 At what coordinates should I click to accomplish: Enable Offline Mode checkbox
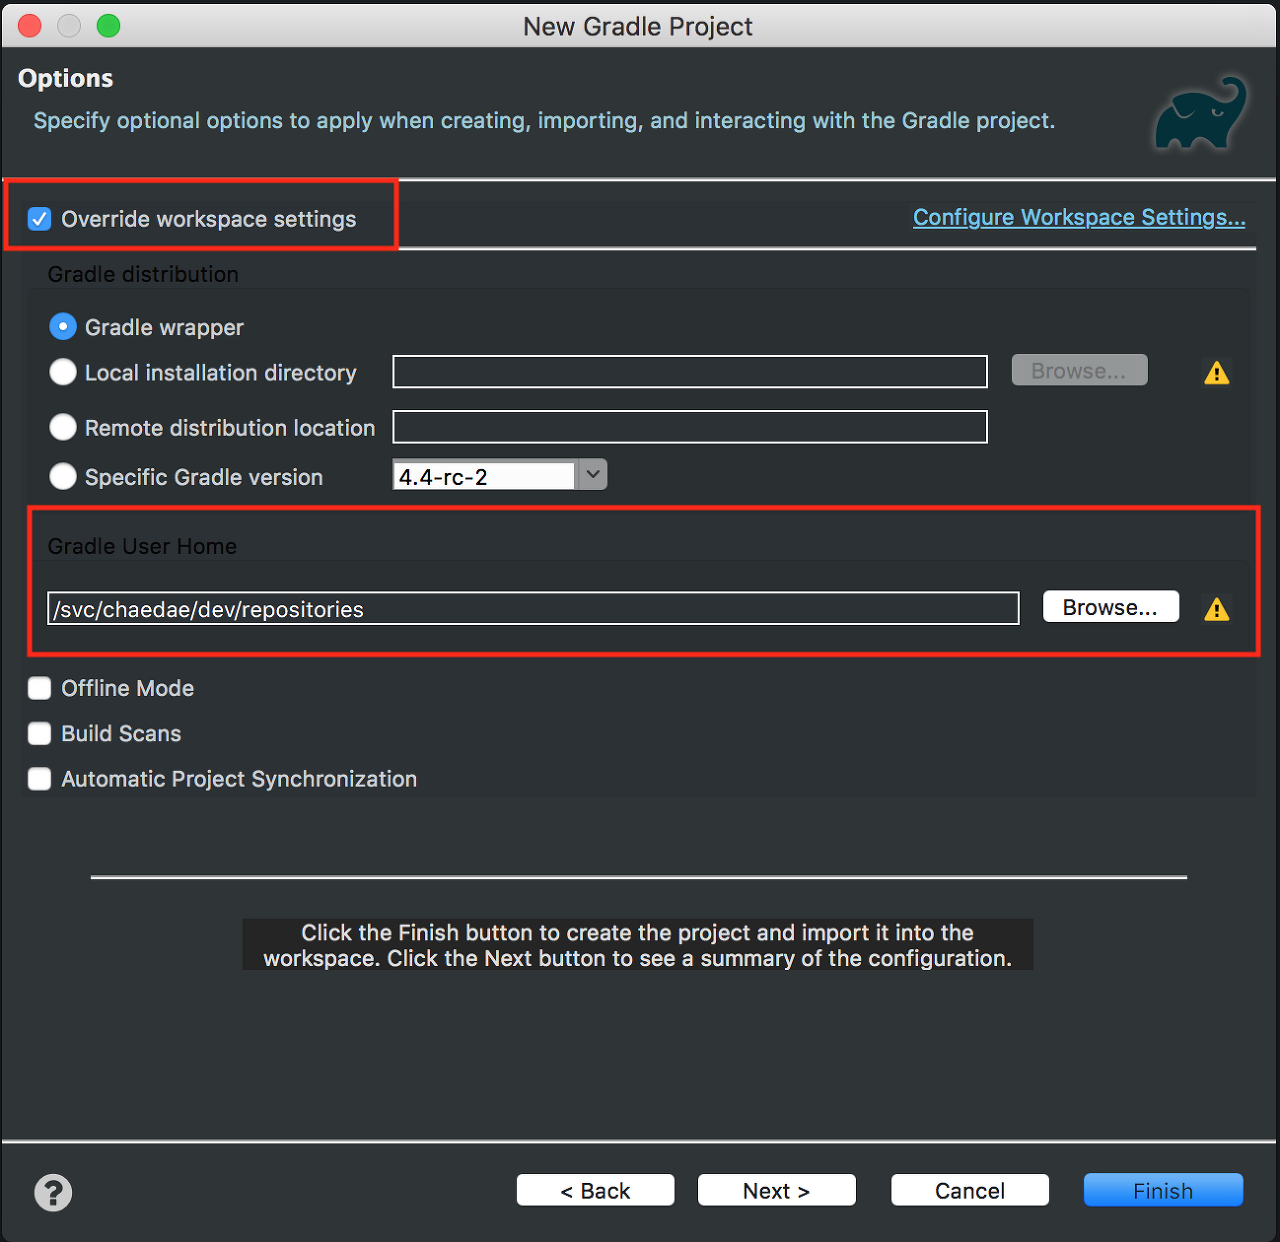[40, 688]
